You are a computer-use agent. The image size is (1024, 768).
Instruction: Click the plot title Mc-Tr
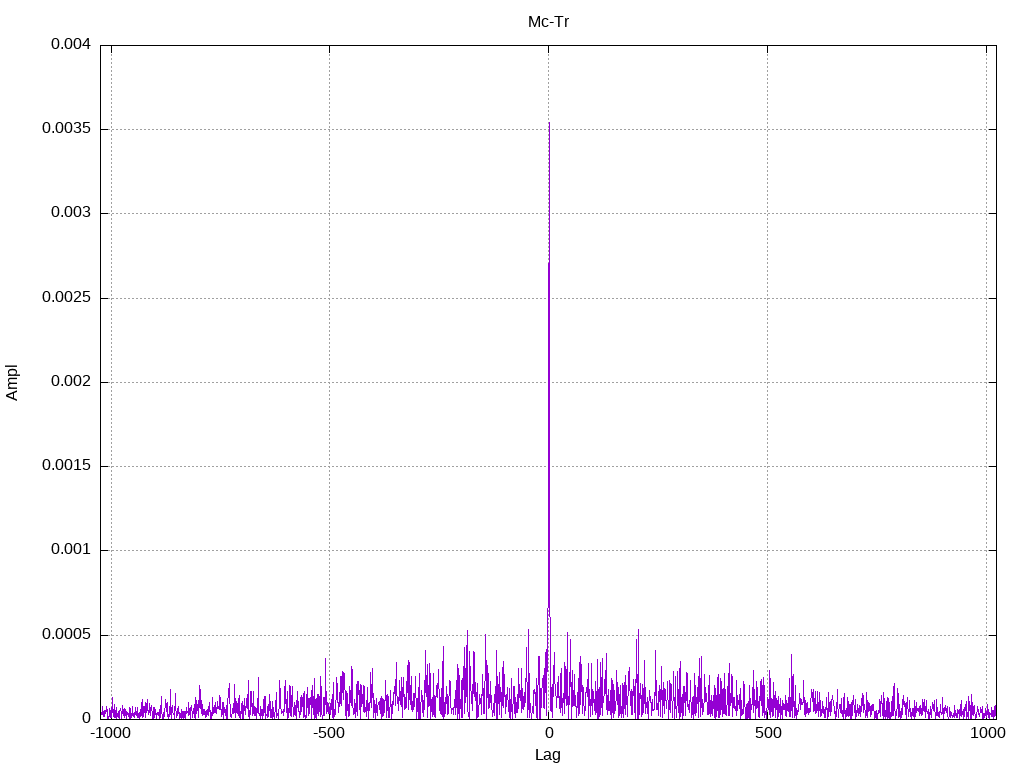click(548, 21)
